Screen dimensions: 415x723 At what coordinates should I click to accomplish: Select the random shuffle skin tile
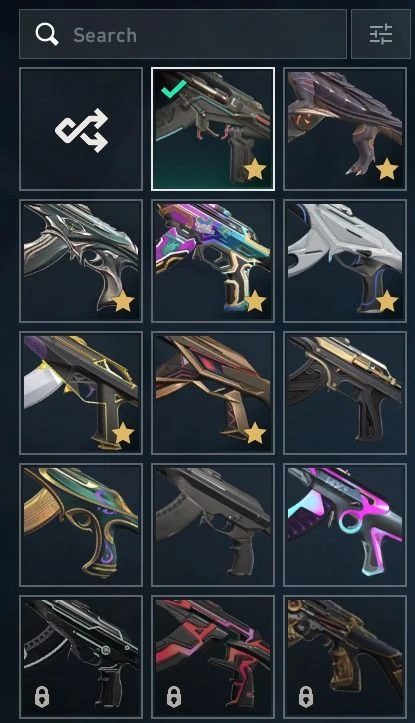pos(81,129)
